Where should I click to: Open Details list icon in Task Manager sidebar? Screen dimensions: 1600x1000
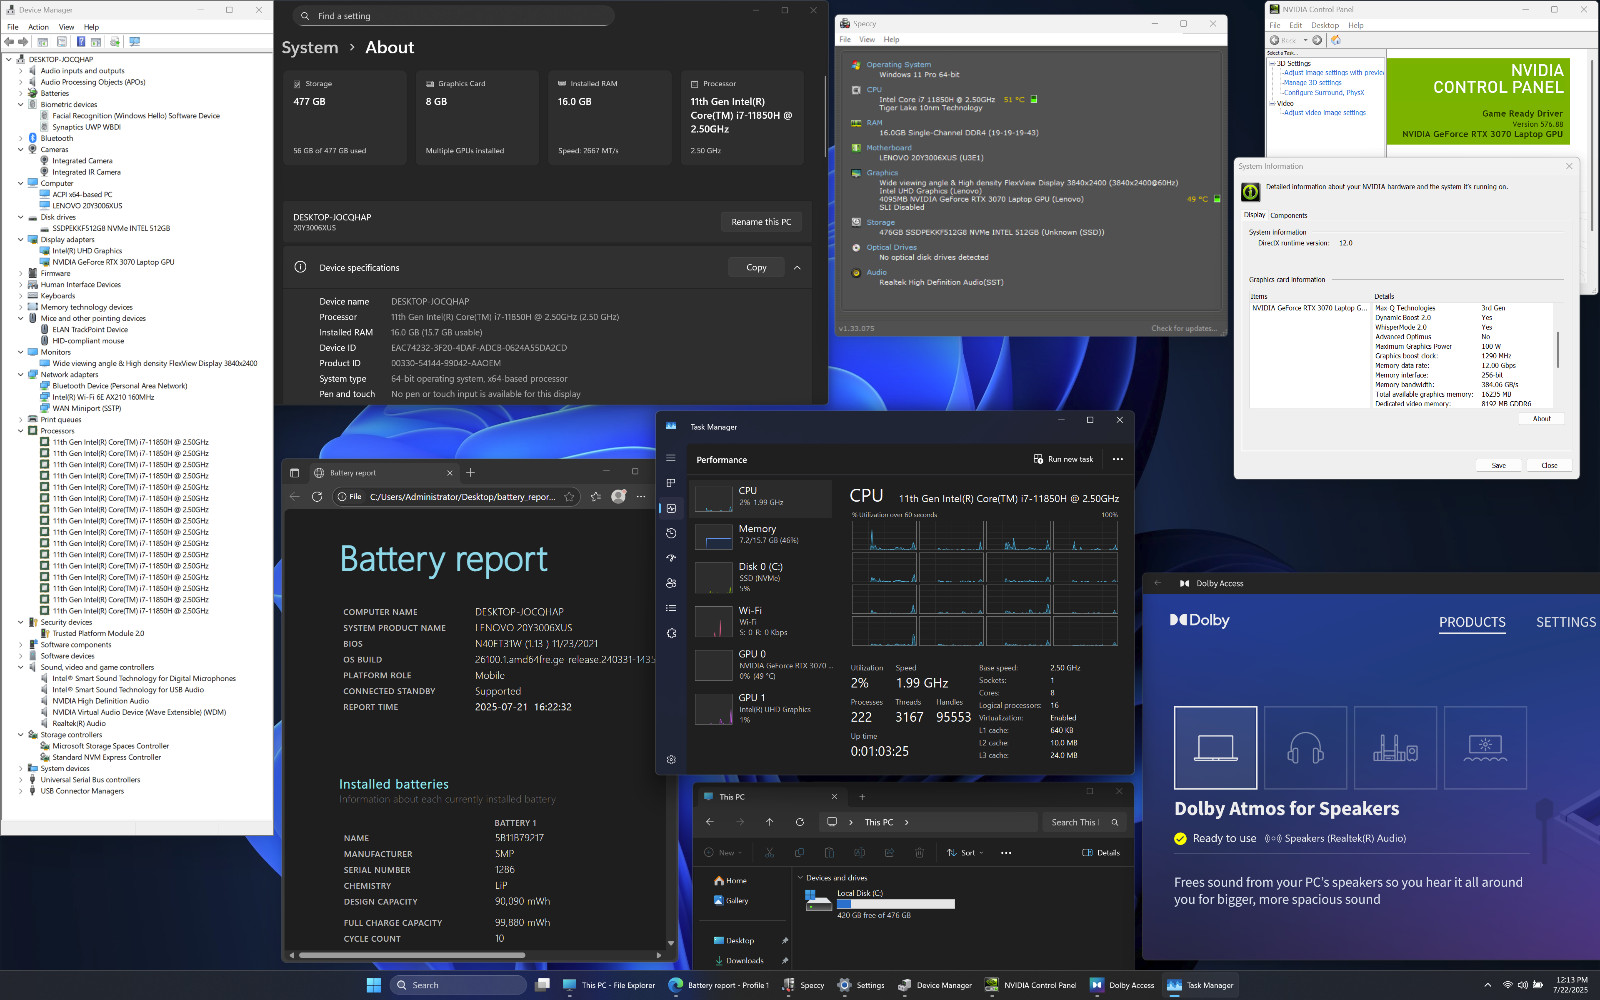pyautogui.click(x=671, y=608)
